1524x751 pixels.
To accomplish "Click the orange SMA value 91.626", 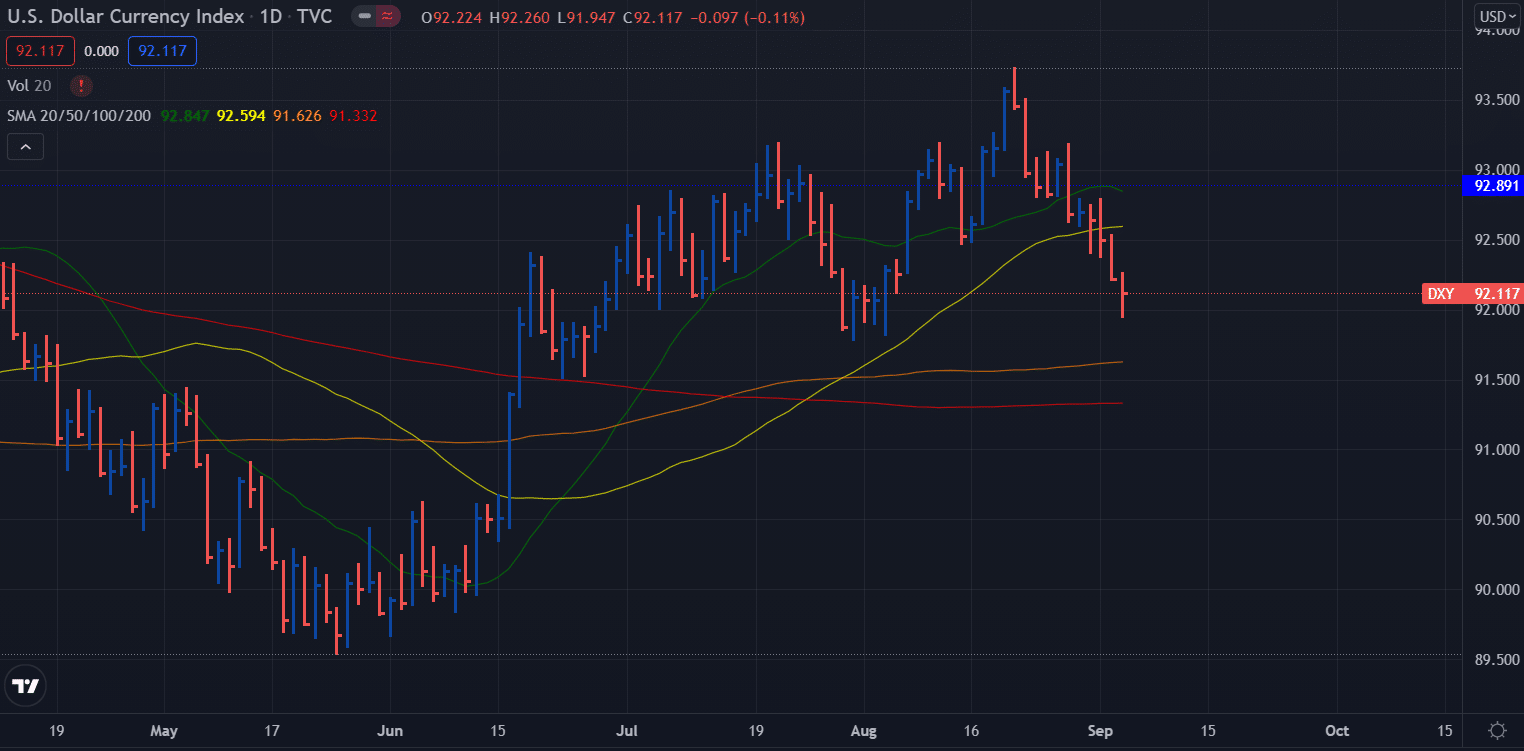I will click(x=297, y=116).
